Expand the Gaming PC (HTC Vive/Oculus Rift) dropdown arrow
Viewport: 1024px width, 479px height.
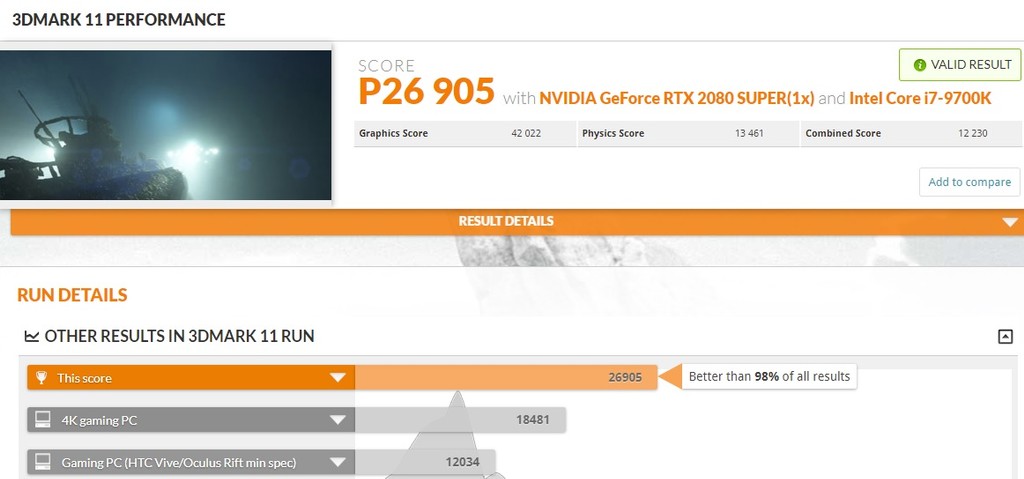(x=338, y=463)
